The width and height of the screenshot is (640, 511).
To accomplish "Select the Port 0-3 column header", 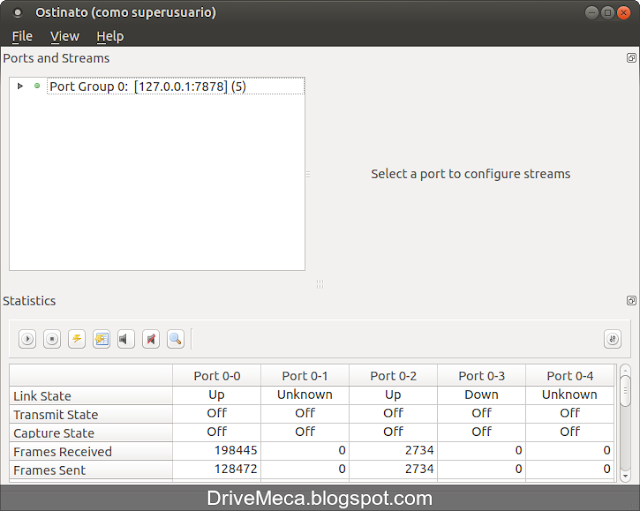I will [482, 376].
